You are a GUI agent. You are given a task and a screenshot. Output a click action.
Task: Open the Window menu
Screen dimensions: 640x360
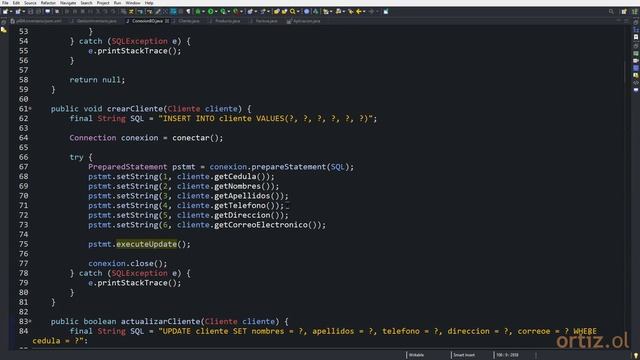pyautogui.click(x=133, y=3)
